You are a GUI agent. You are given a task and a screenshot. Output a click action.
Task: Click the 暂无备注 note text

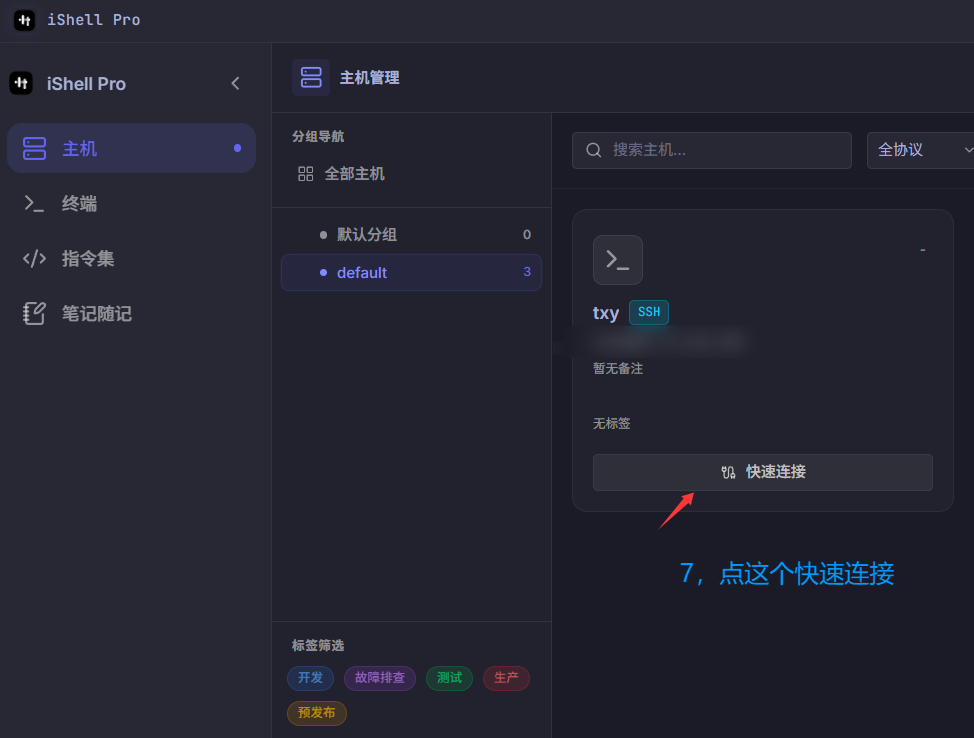pos(618,368)
